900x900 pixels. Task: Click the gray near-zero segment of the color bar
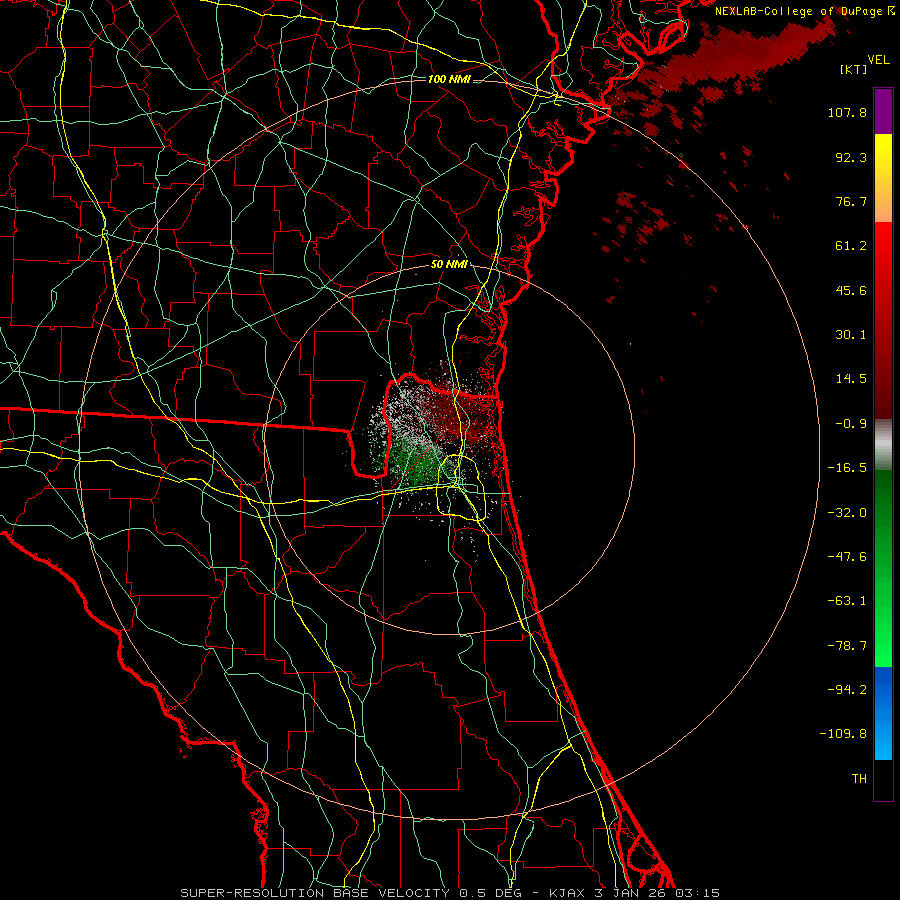883,445
